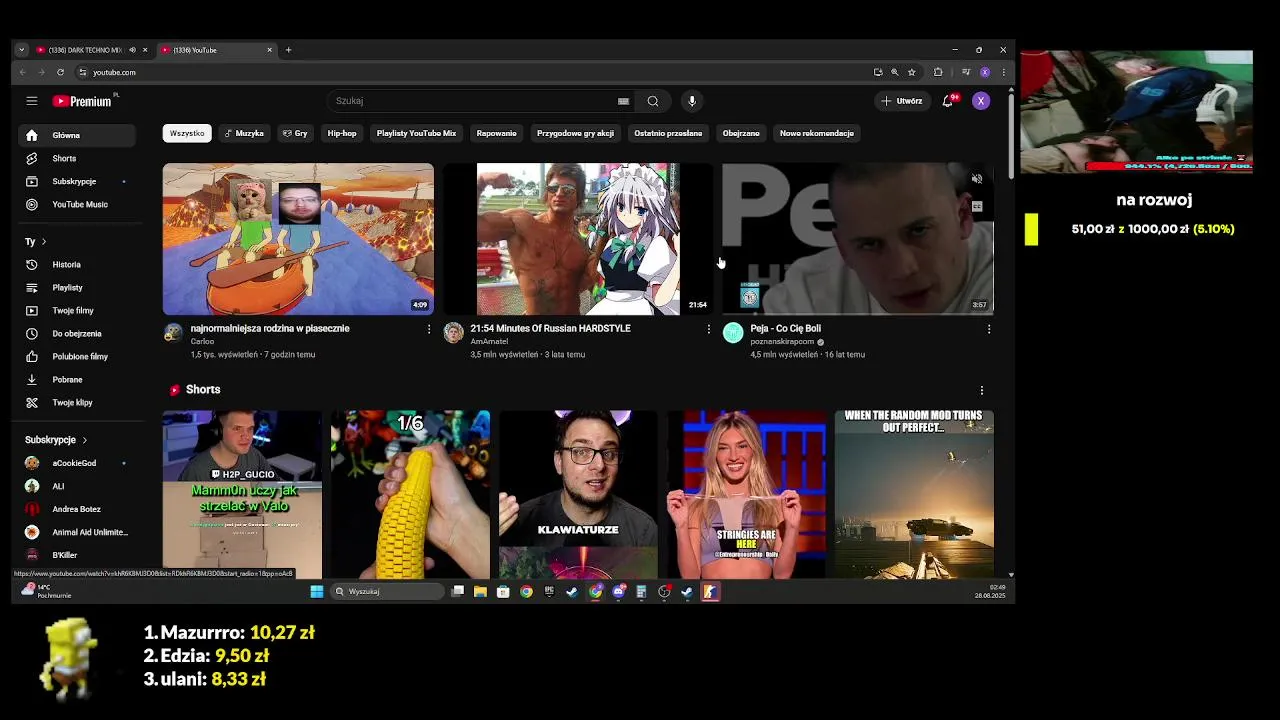Mute the DARK TECHNO MIX tab audio

132,50
